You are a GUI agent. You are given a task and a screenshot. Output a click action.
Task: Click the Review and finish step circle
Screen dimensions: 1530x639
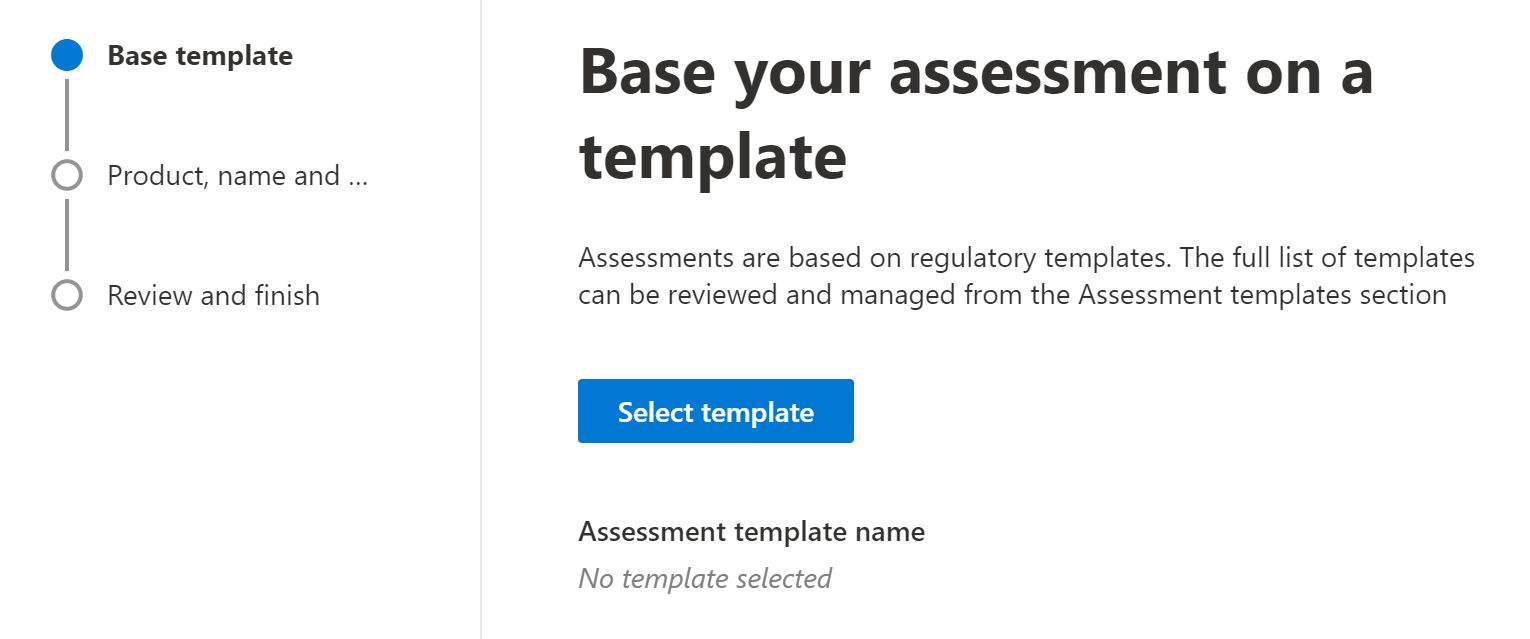coord(66,296)
